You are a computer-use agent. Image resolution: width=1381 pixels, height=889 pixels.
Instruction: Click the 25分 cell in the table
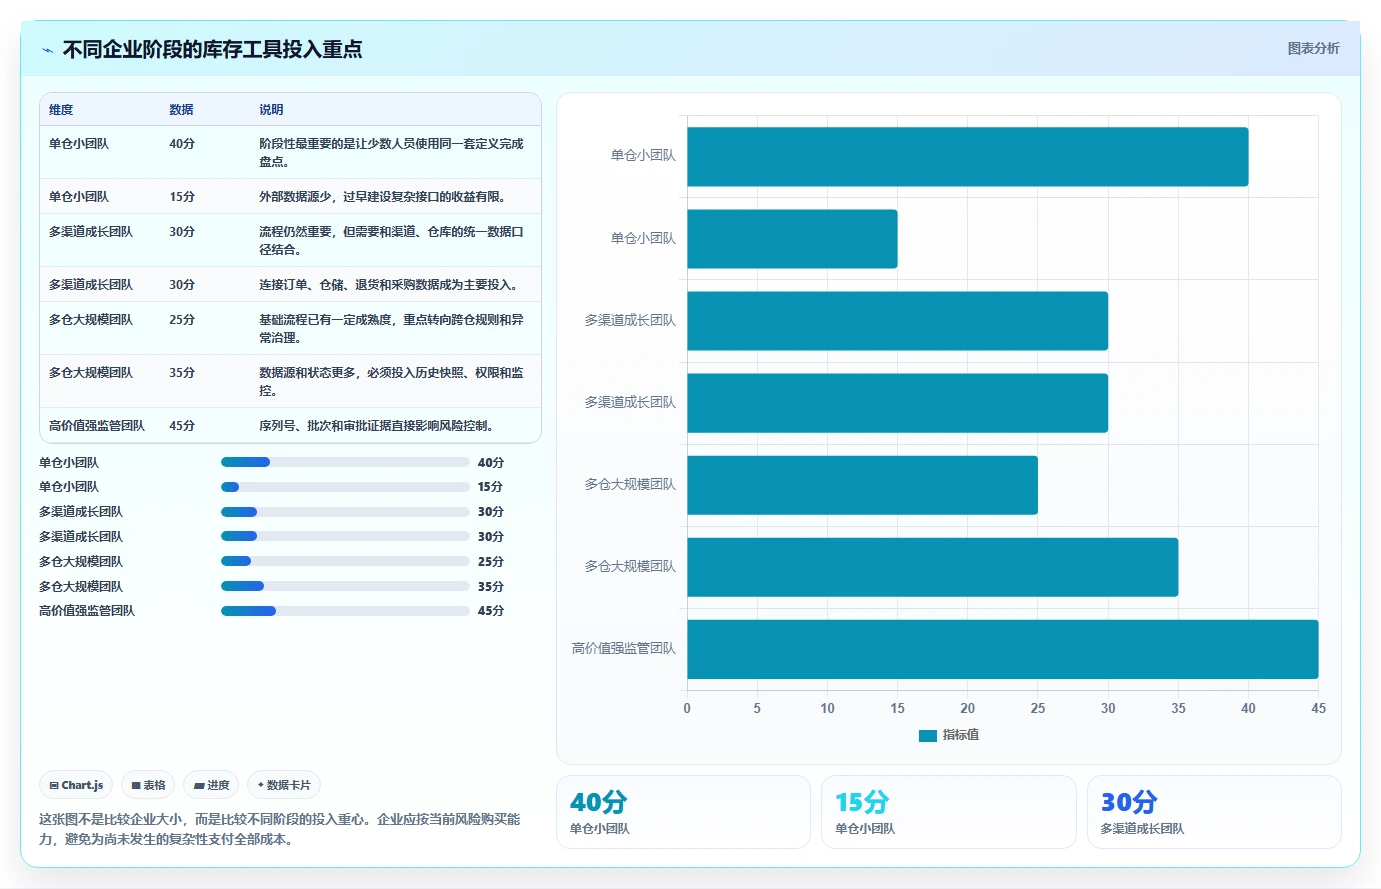click(182, 320)
